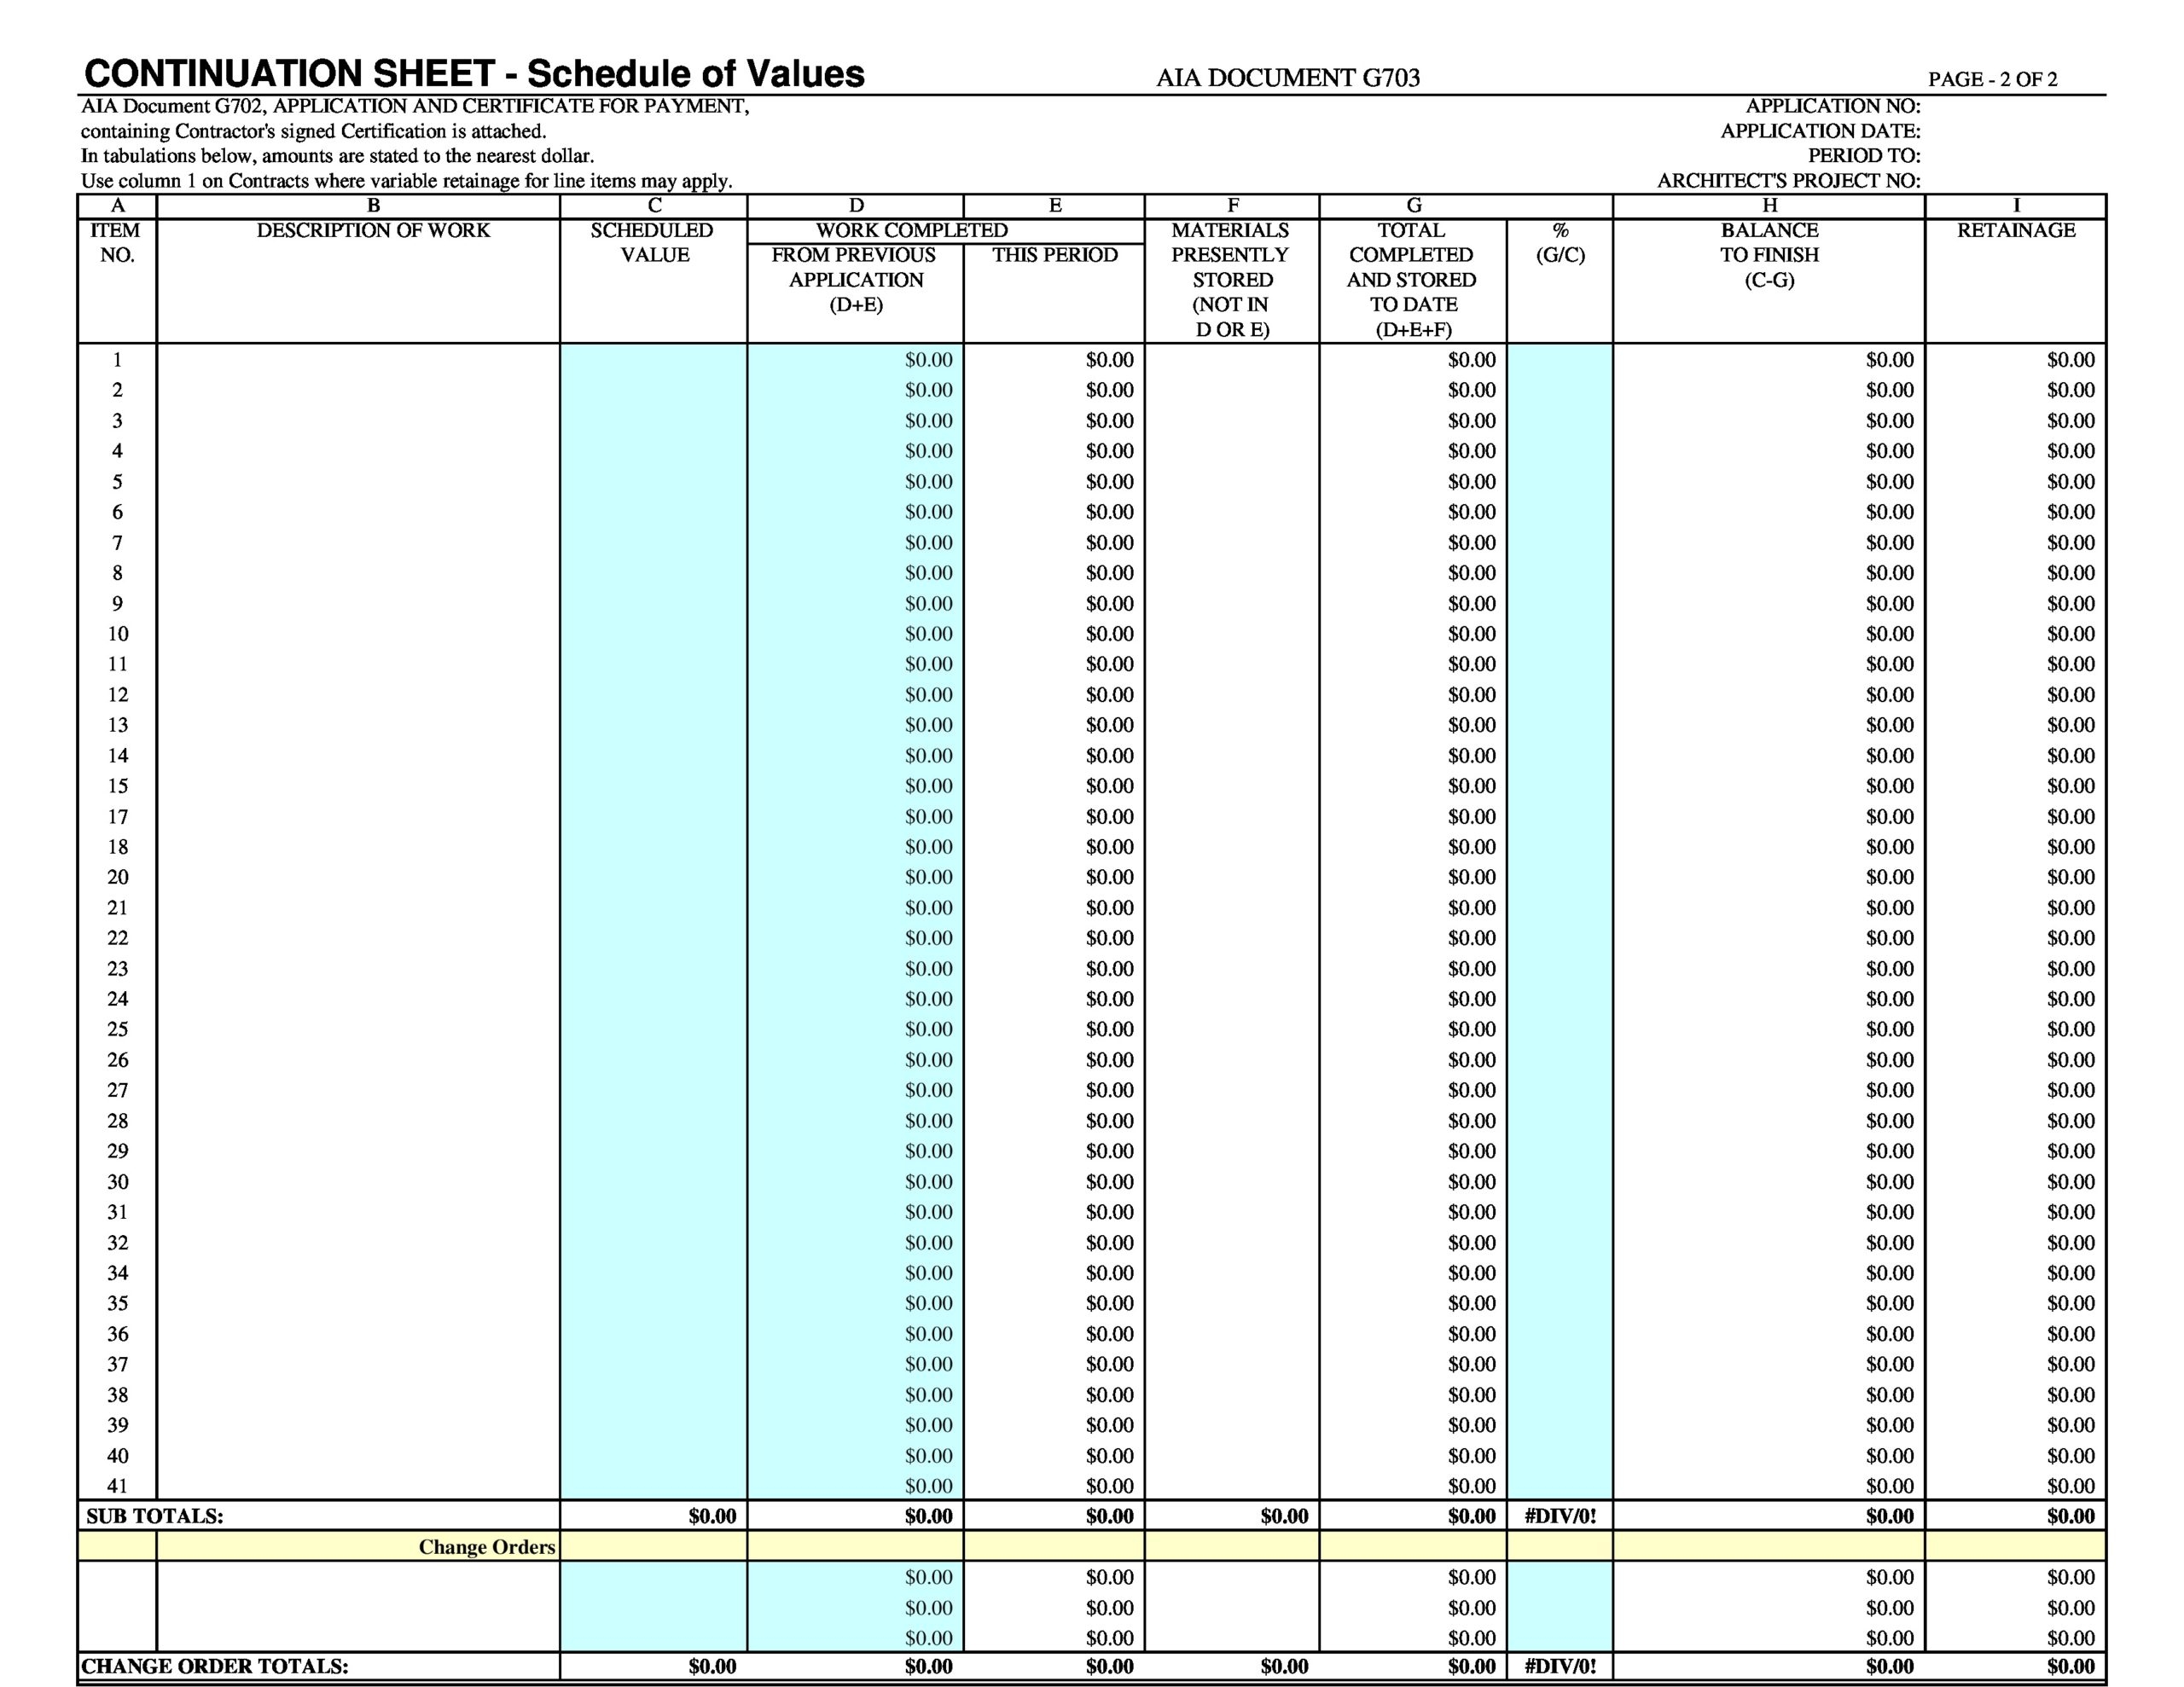The image size is (2184, 1687).
Task: Click the DESCRIPTION OF WORK column header
Action: (373, 231)
